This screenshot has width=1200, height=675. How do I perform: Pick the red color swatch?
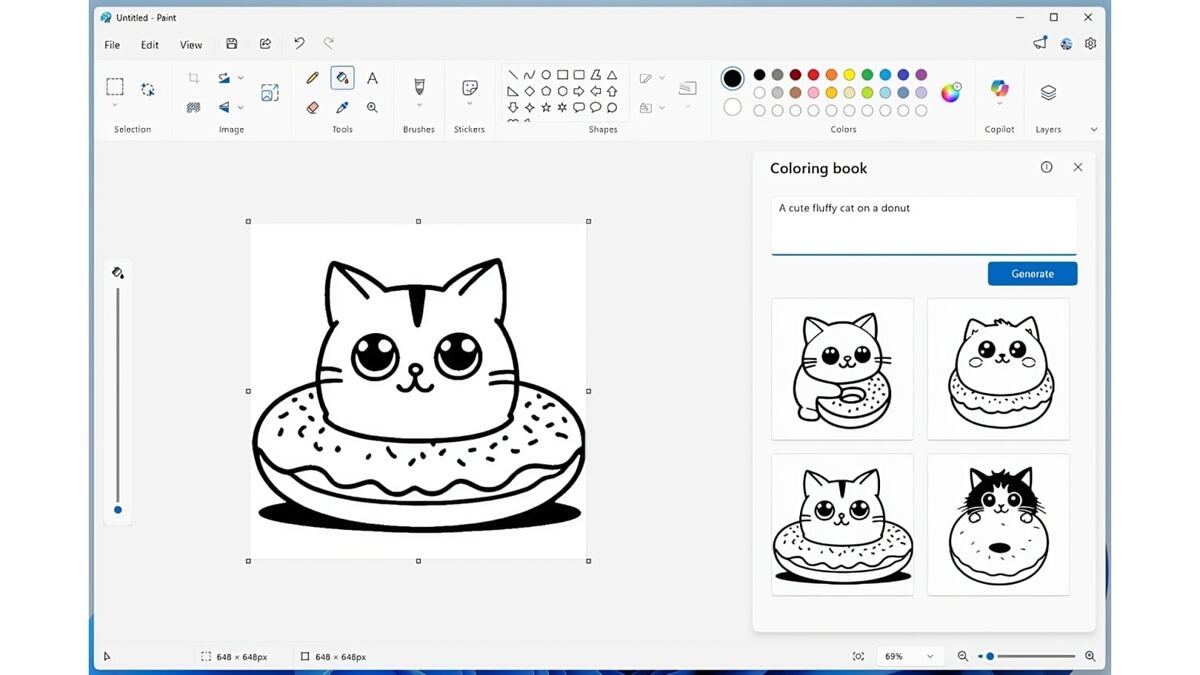[x=814, y=76]
